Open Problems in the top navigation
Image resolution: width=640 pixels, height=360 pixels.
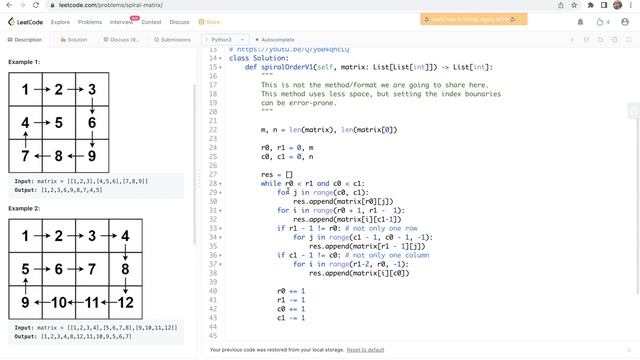click(90, 22)
